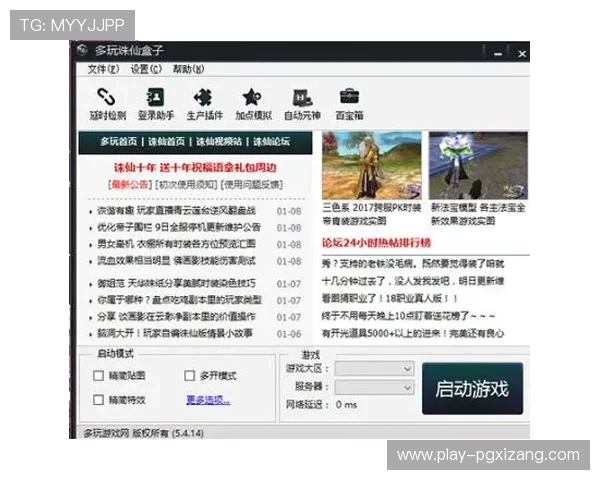Open the 登录助手 login helper
This screenshot has width=600, height=480.
pyautogui.click(x=156, y=104)
